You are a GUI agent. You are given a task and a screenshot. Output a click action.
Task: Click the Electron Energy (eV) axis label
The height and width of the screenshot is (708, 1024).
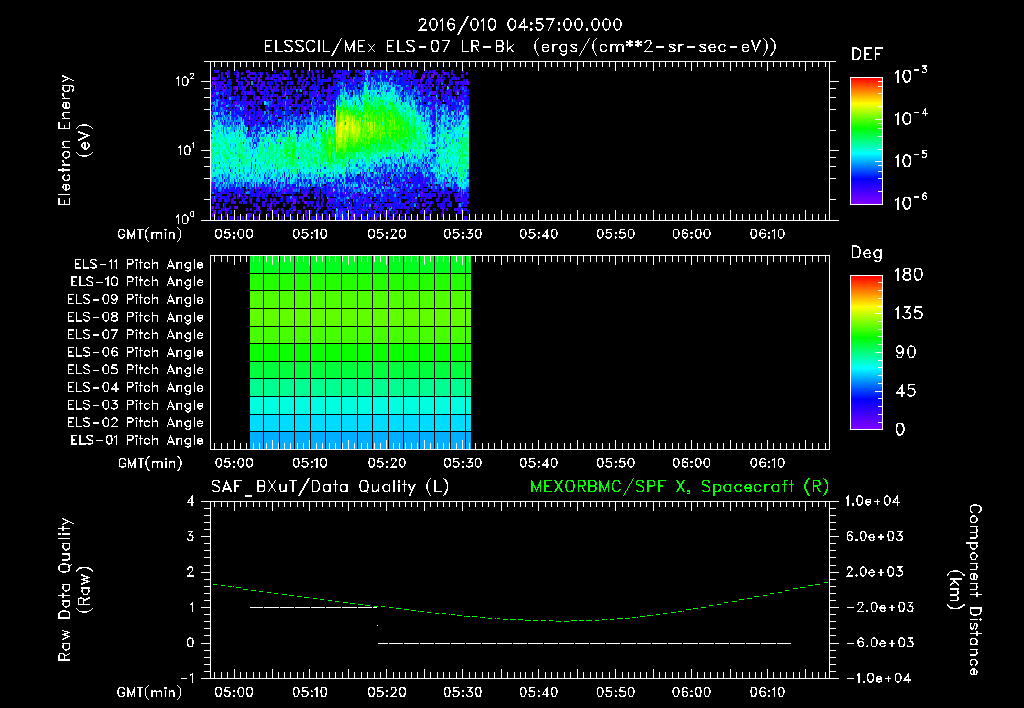click(74, 140)
